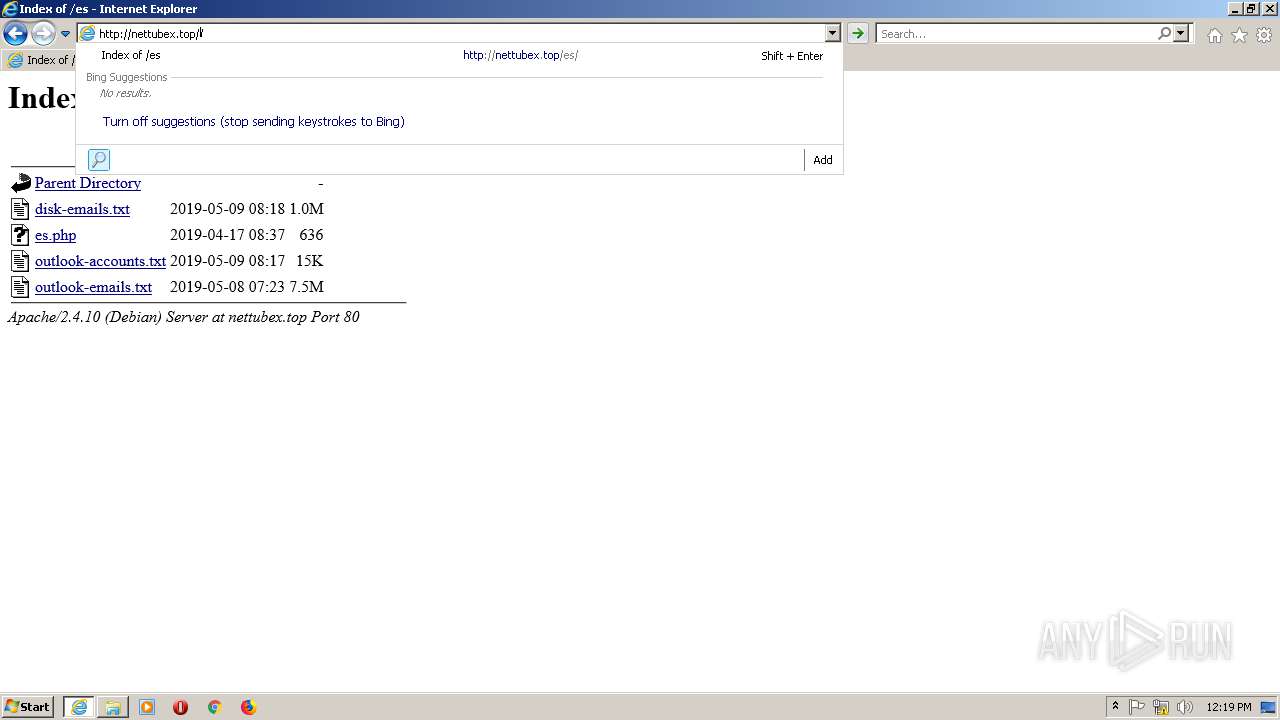Select the 'Index of /es' browser tab
1280x720 pixels.
tap(40, 60)
